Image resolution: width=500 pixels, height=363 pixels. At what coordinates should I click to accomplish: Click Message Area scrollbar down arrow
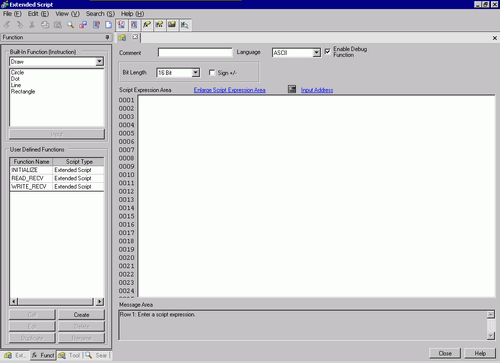(x=491, y=336)
